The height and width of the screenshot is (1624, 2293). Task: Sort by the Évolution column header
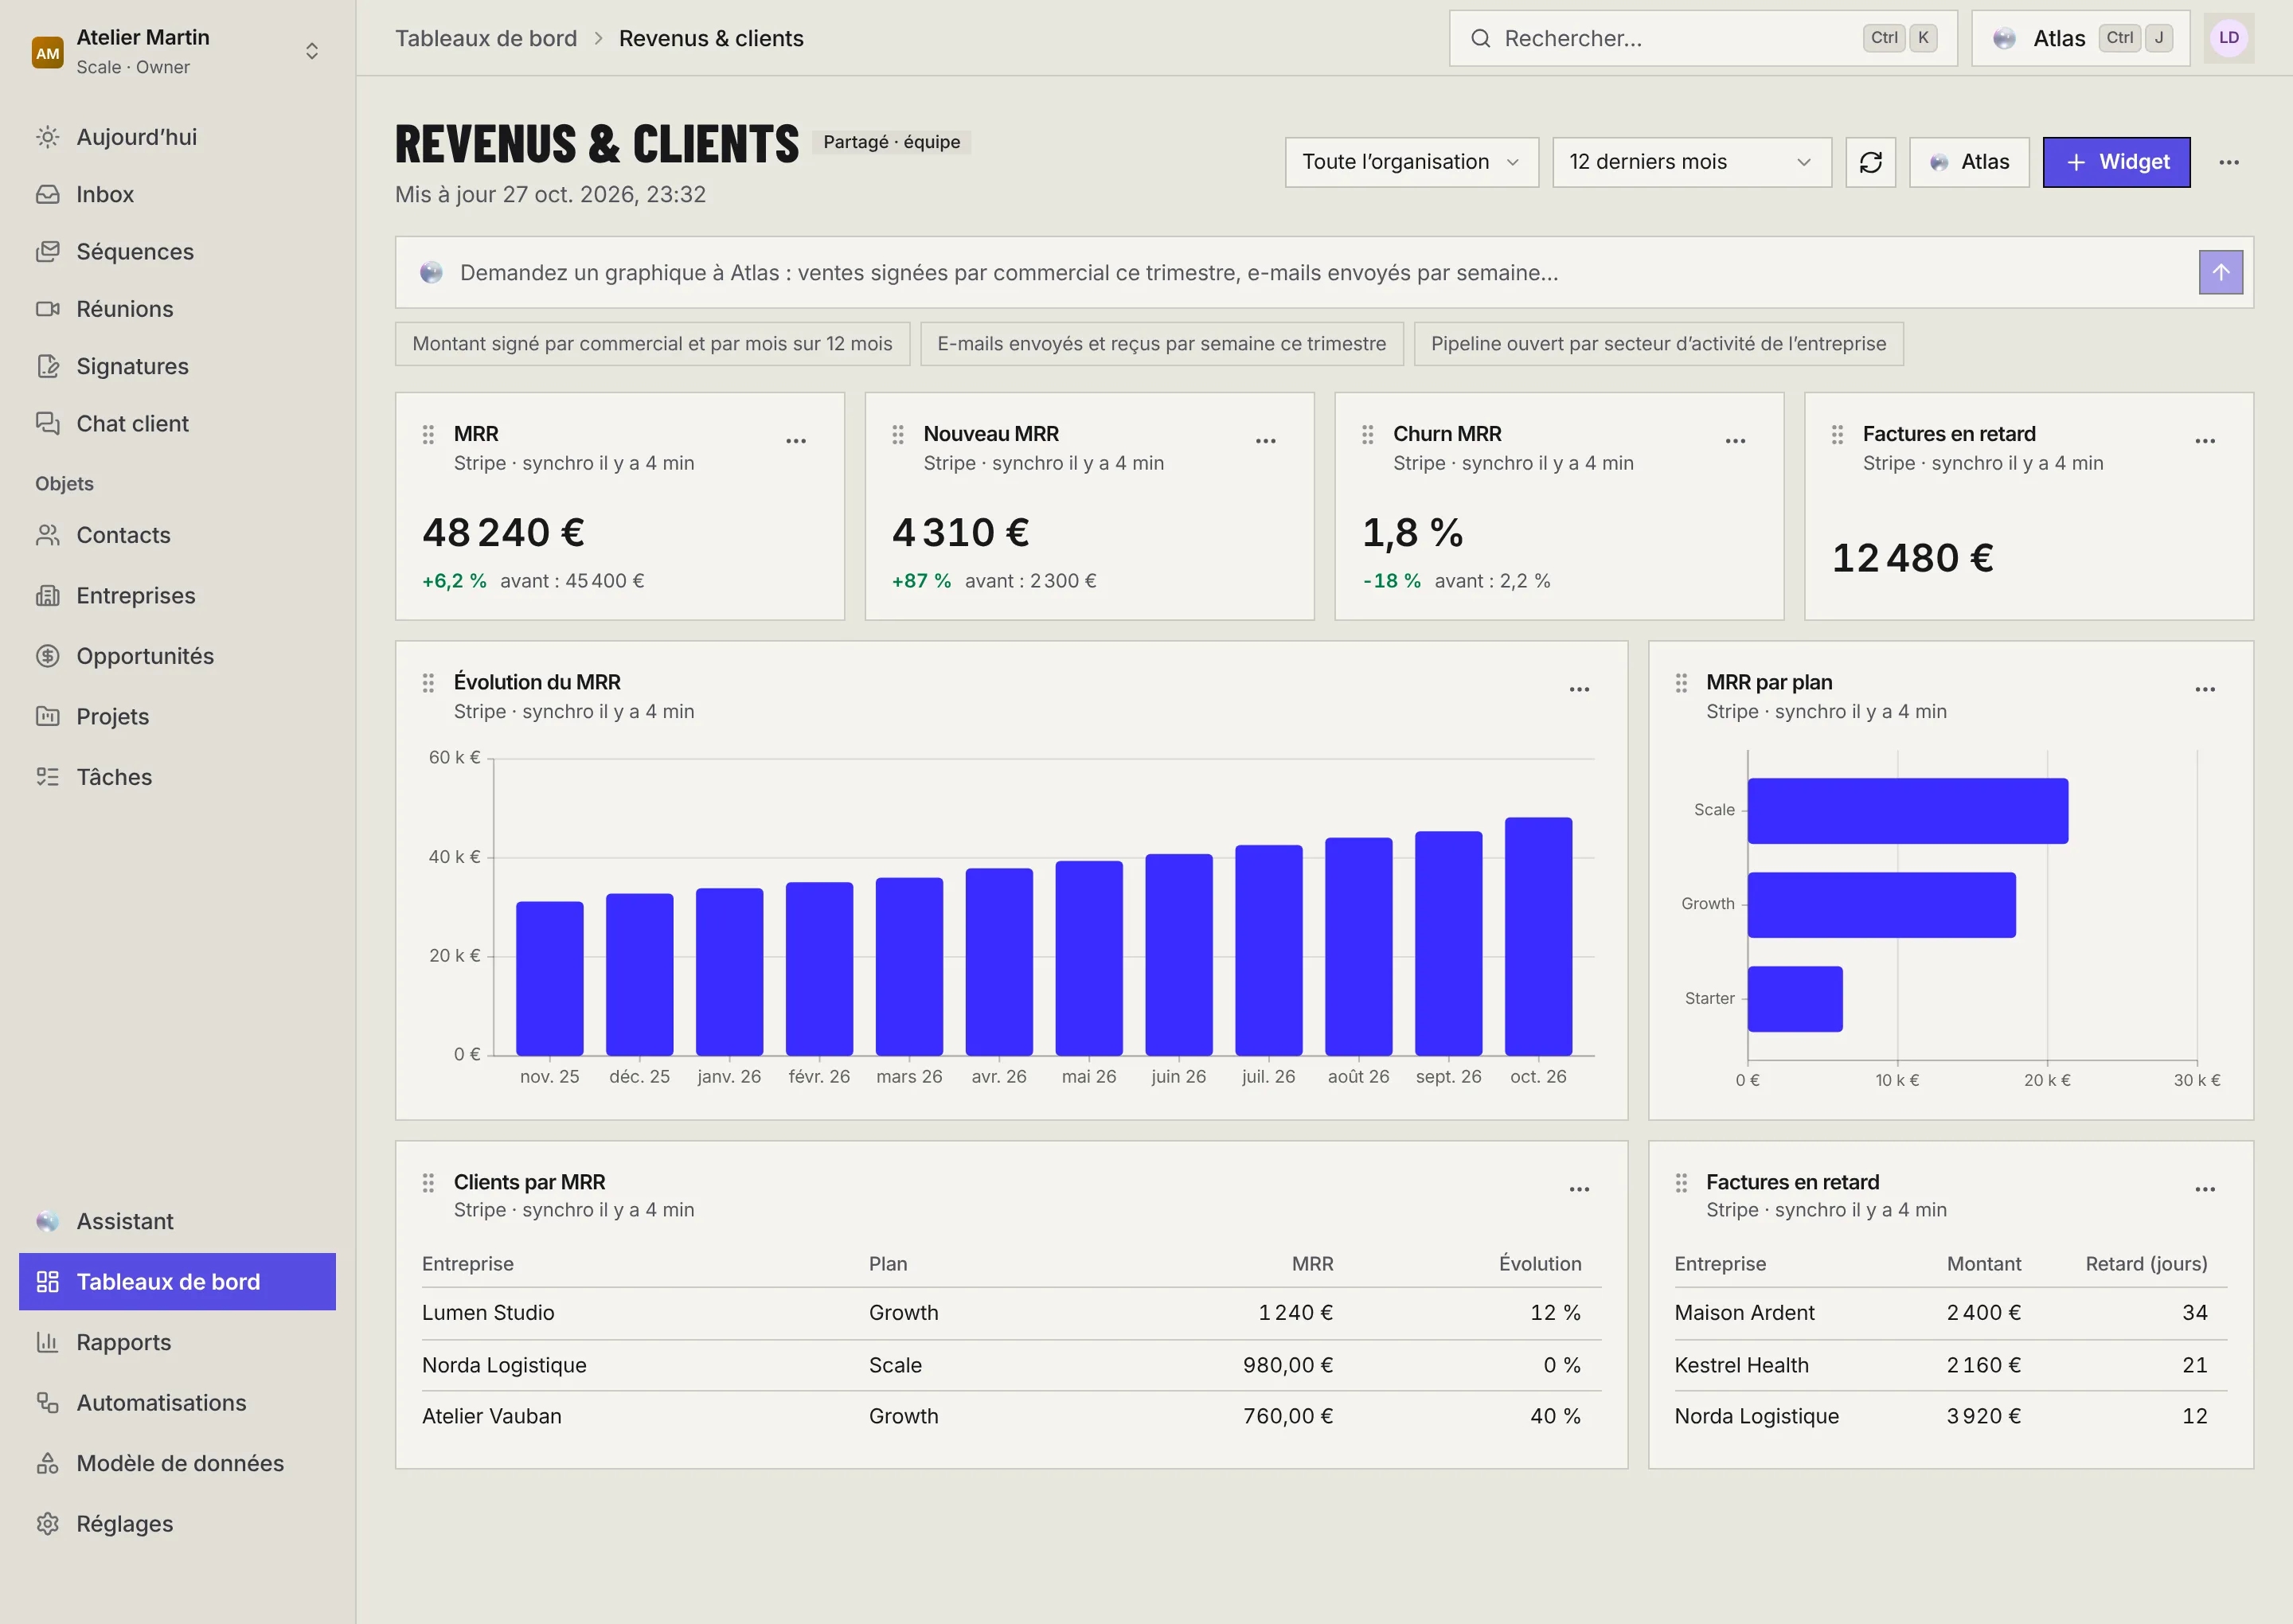point(1540,1264)
